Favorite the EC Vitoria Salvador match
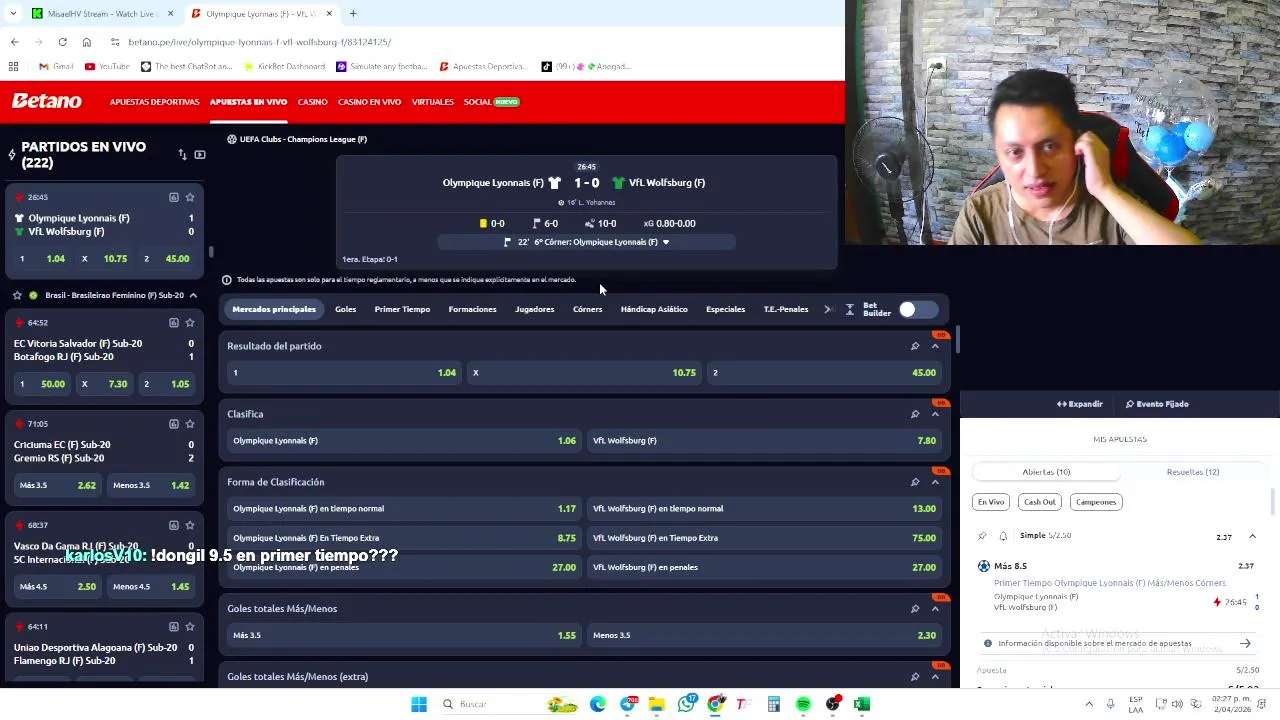 [x=190, y=322]
